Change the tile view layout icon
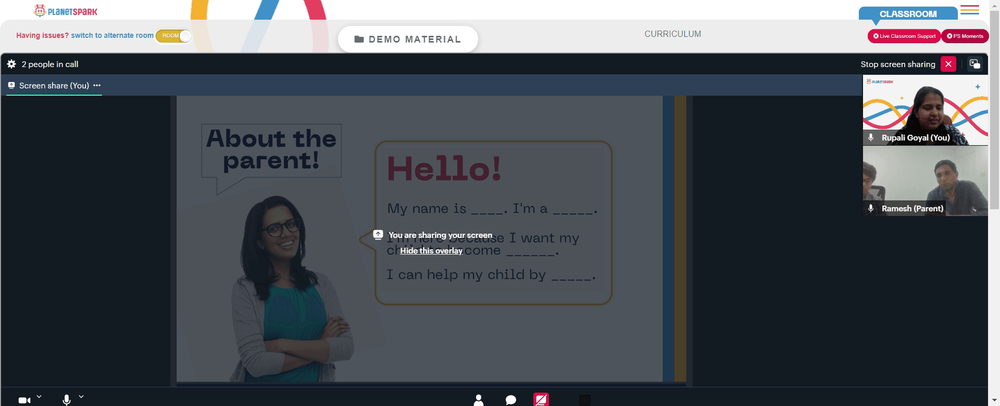1000x406 pixels. pos(974,64)
